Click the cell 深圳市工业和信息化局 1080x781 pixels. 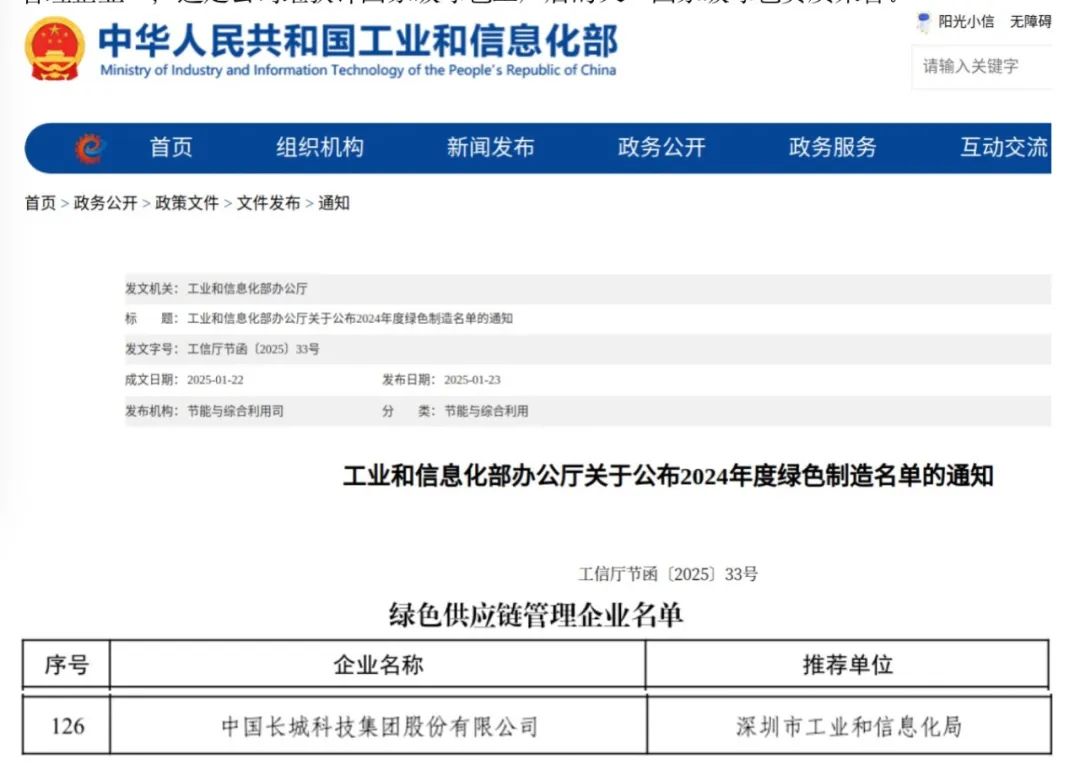pyautogui.click(x=849, y=727)
